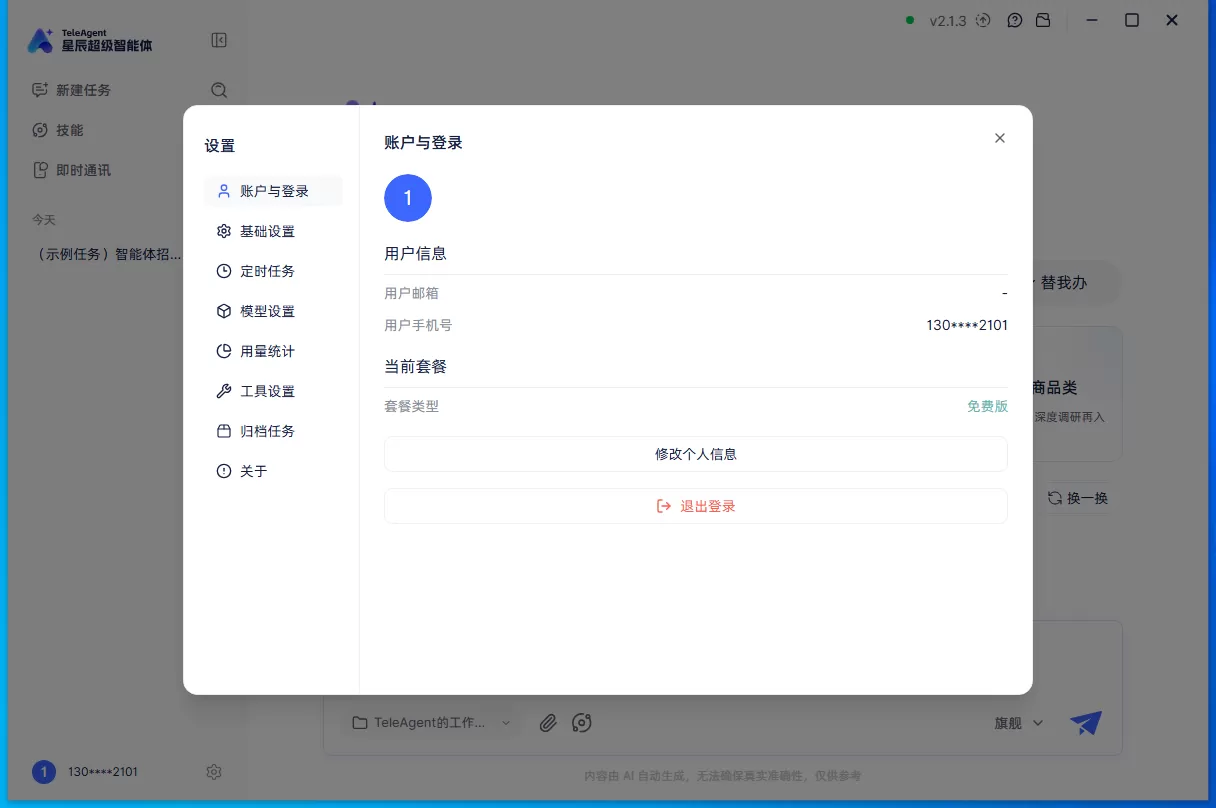
Task: Select 账户与登录 in settings sidebar
Action: pyautogui.click(x=273, y=191)
